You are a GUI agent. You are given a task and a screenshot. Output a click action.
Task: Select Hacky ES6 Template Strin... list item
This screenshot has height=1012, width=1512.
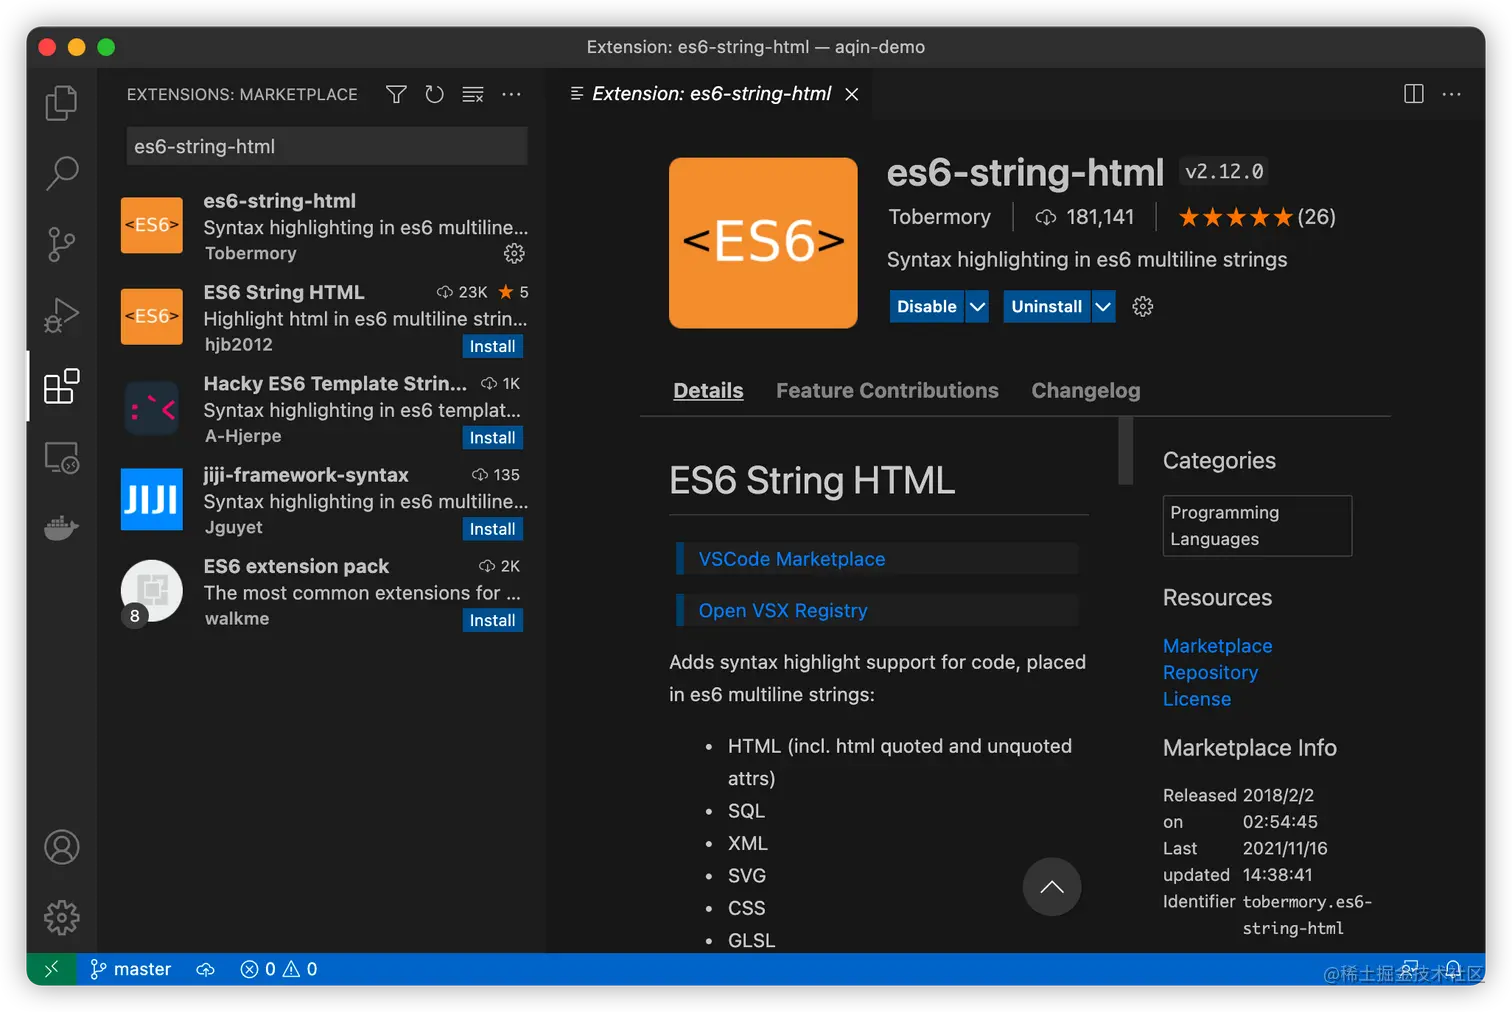(x=322, y=409)
